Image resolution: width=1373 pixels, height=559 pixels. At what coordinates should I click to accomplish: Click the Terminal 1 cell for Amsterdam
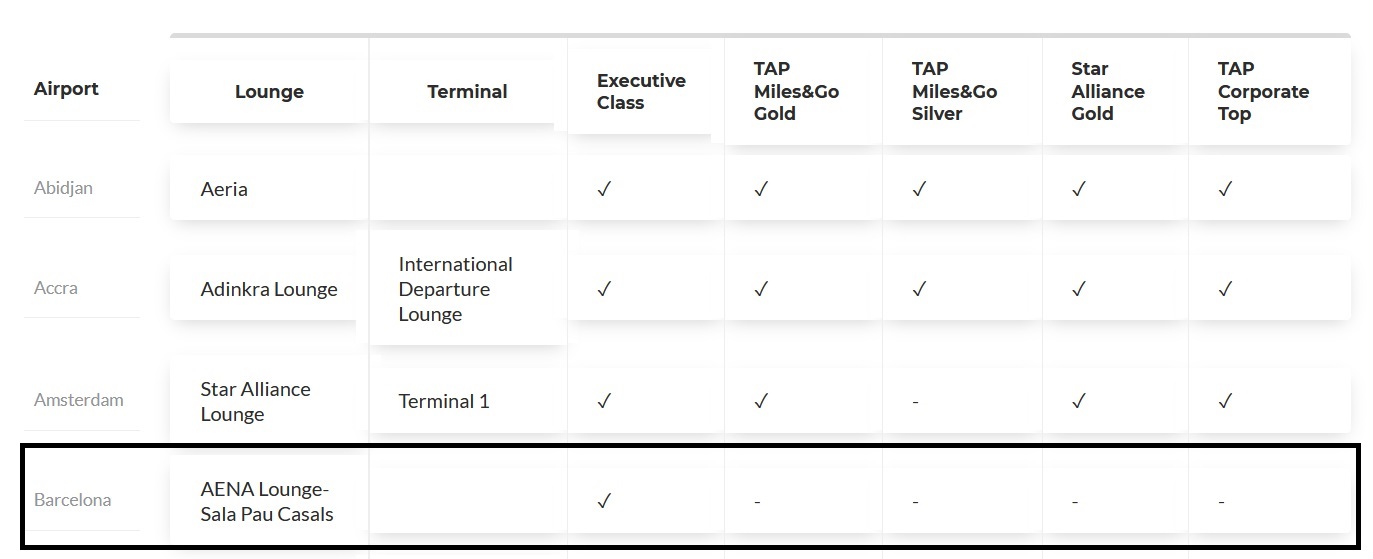pyautogui.click(x=444, y=401)
